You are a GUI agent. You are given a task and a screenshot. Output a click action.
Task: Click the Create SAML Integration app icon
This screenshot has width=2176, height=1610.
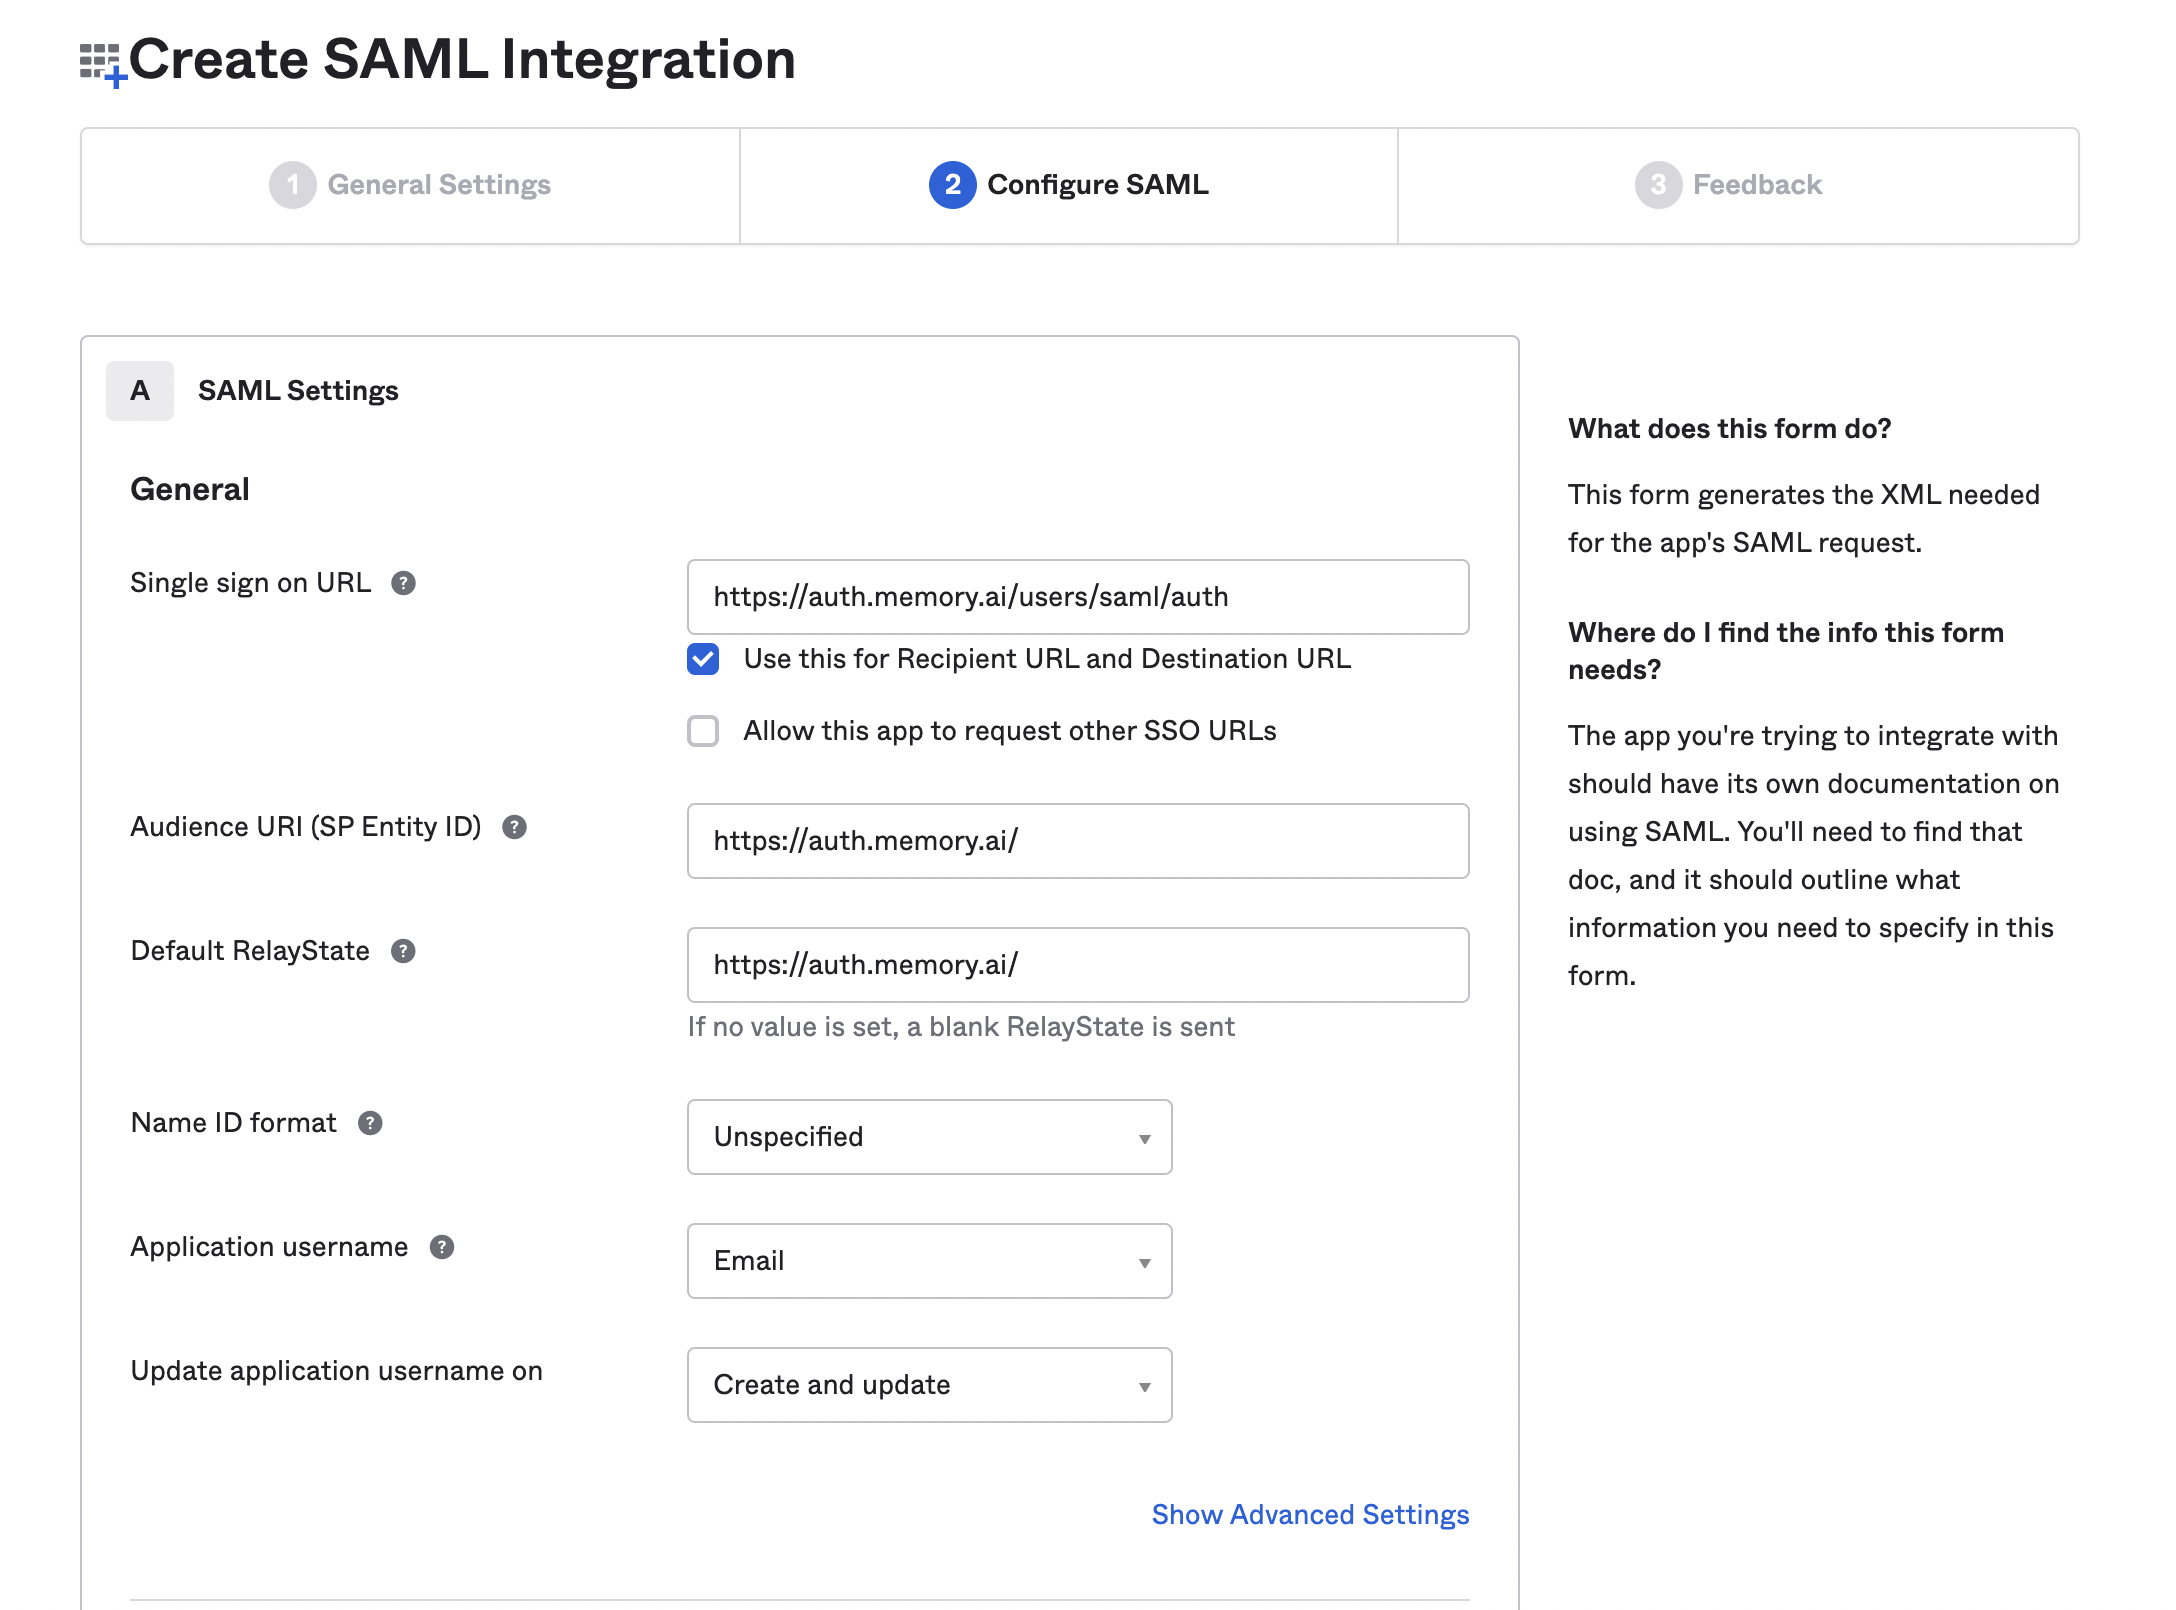[x=101, y=60]
